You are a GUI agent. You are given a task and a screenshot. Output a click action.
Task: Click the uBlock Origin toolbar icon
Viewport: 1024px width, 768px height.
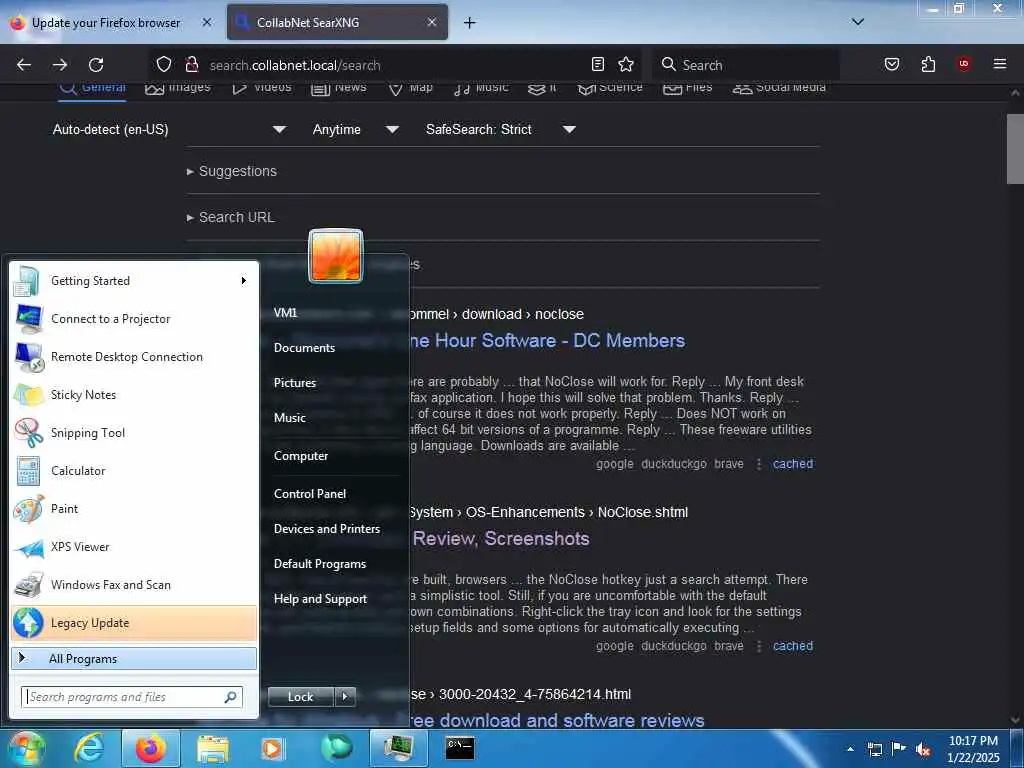pyautogui.click(x=964, y=64)
